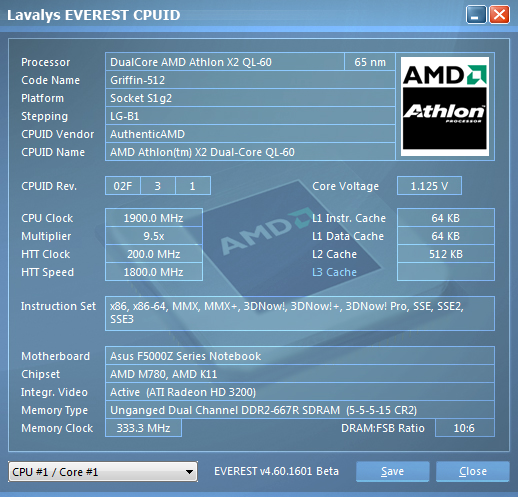Click the 1.125 V core voltage value
Image resolution: width=518 pixels, height=497 pixels.
429,186
